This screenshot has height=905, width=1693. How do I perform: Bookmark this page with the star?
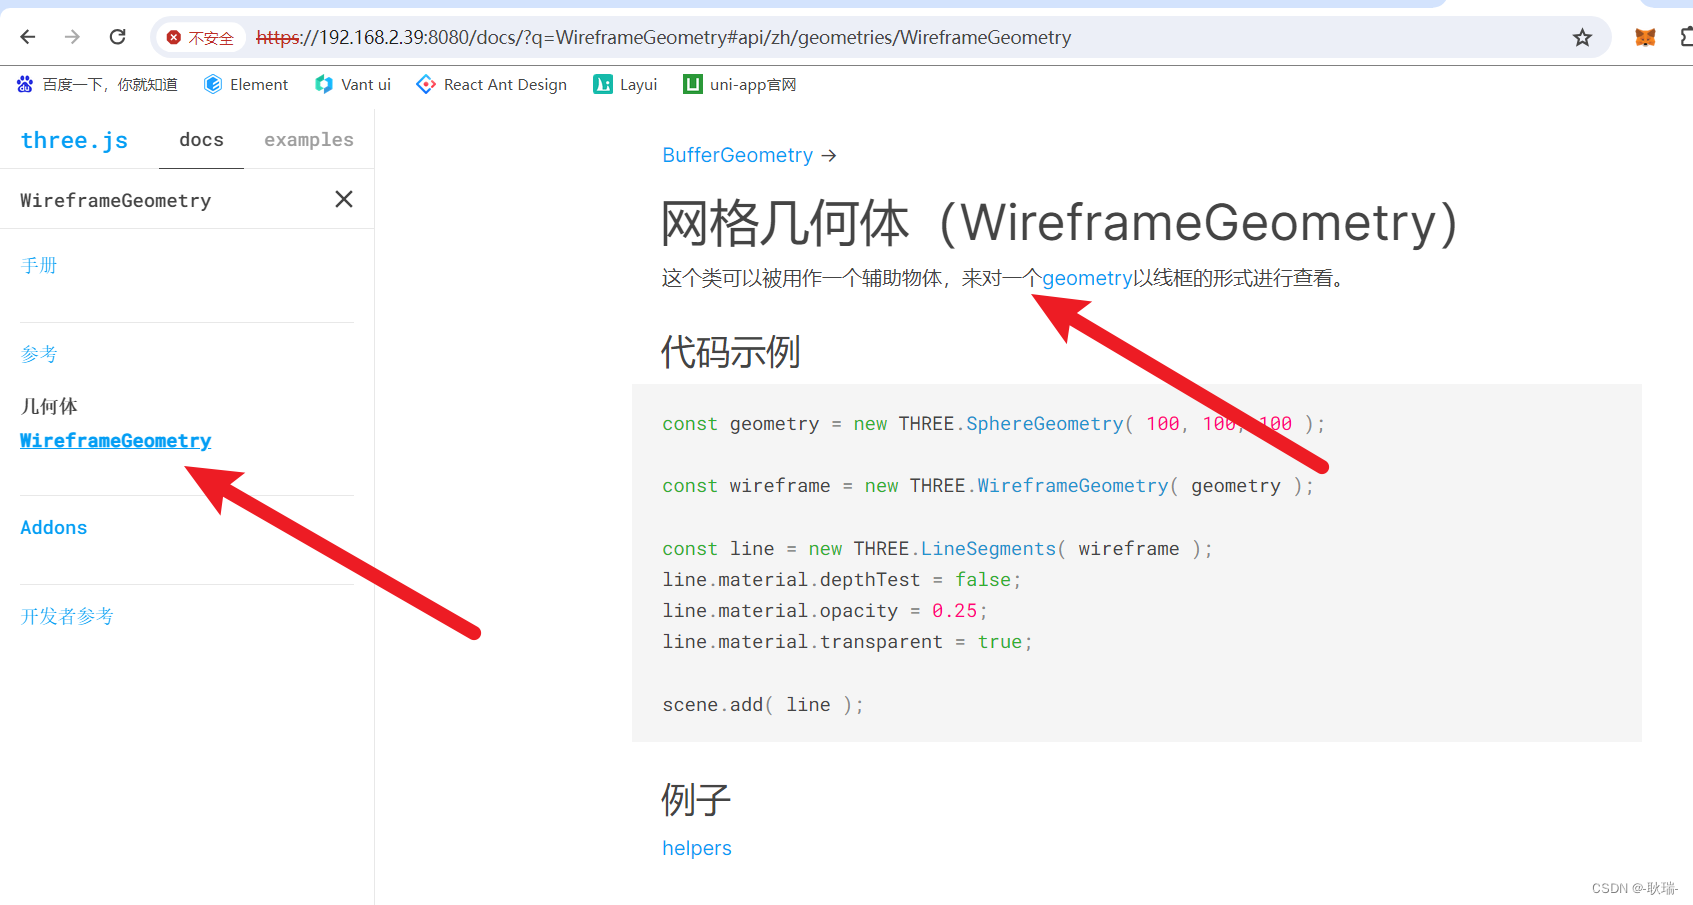(x=1582, y=36)
